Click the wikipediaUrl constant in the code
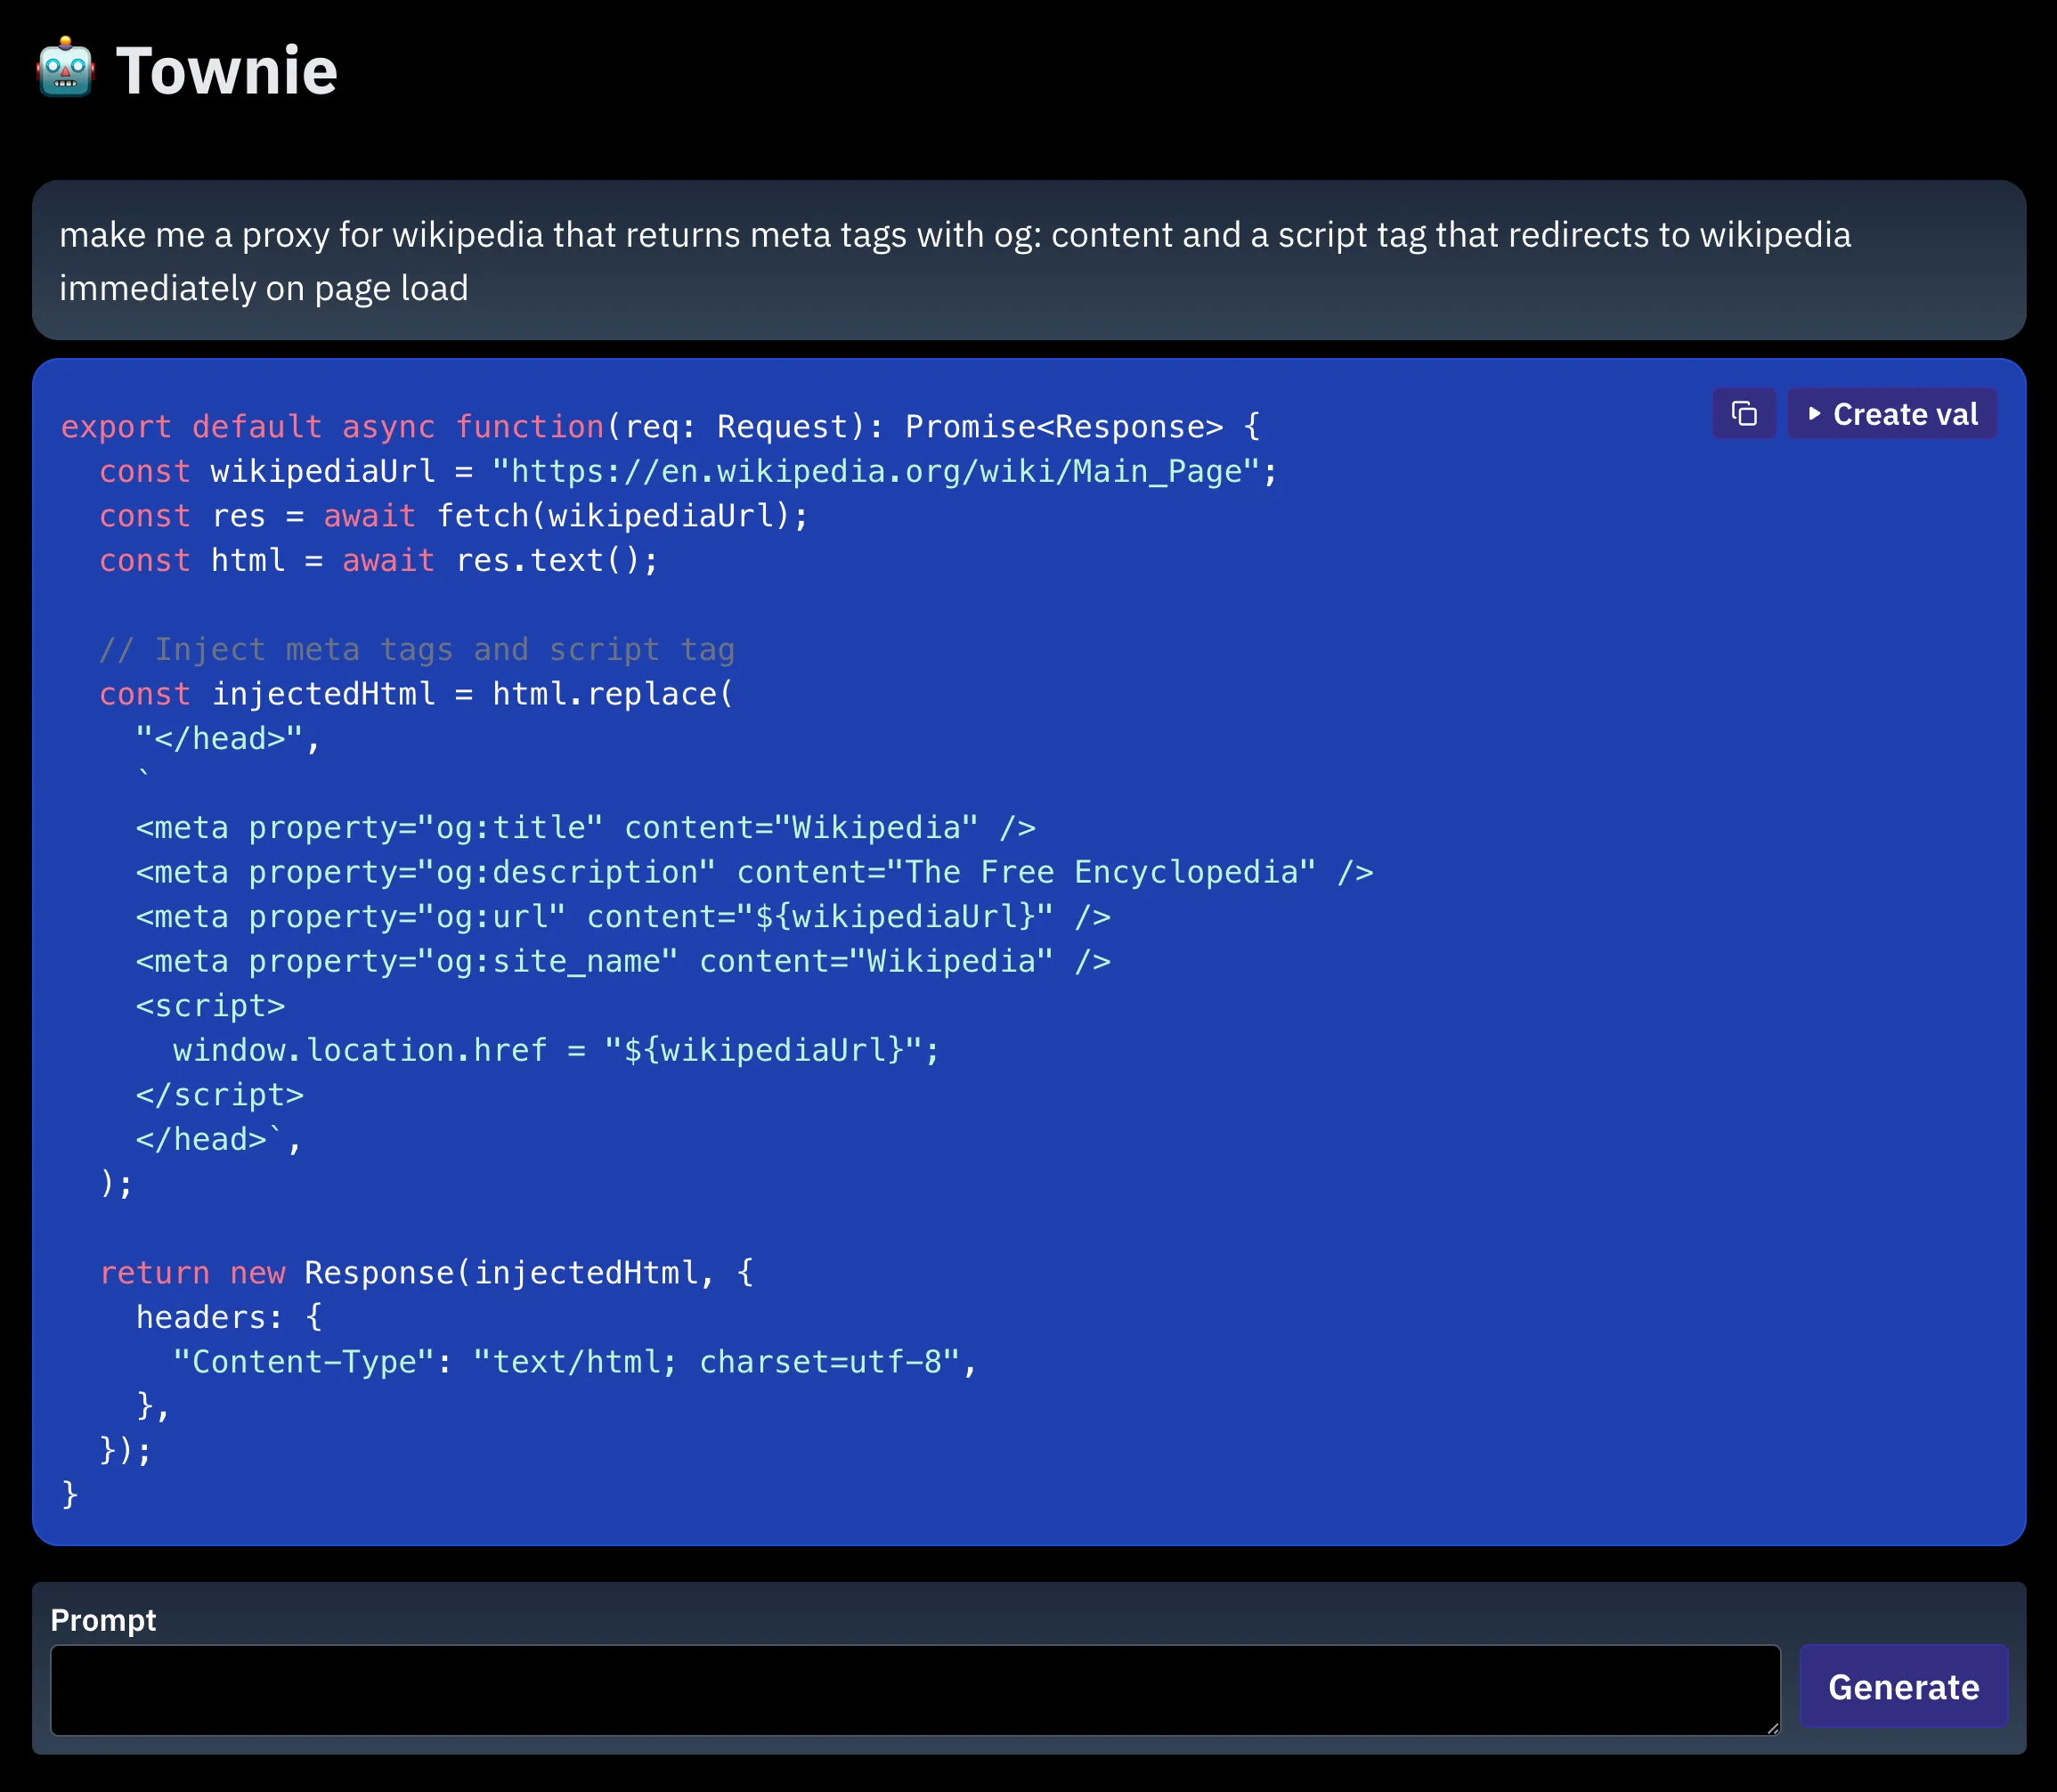This screenshot has height=1792, width=2057. click(321, 470)
